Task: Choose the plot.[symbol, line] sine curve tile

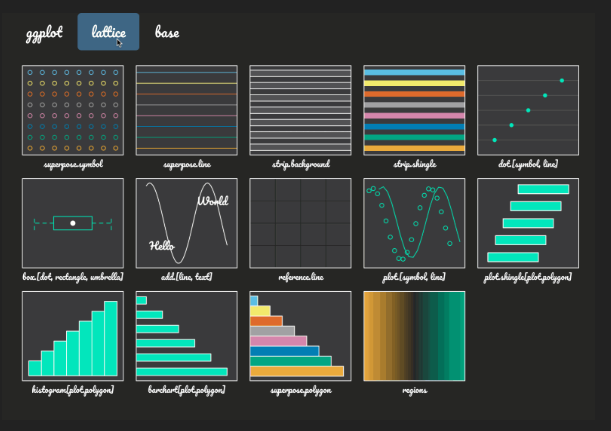Action: pyautogui.click(x=414, y=223)
